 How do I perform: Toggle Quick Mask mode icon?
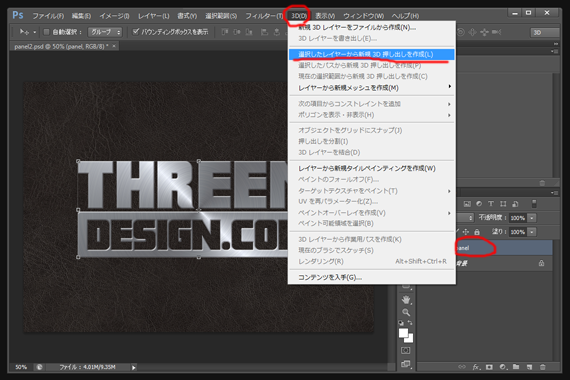[x=406, y=350]
